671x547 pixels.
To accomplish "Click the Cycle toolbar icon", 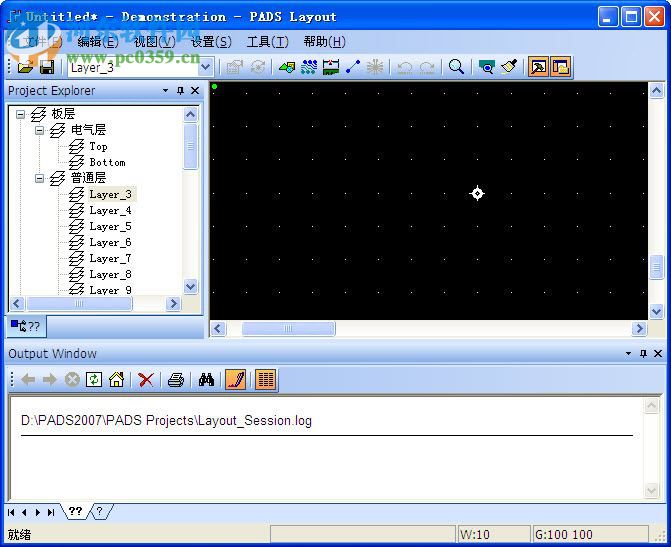I will pyautogui.click(x=258, y=67).
